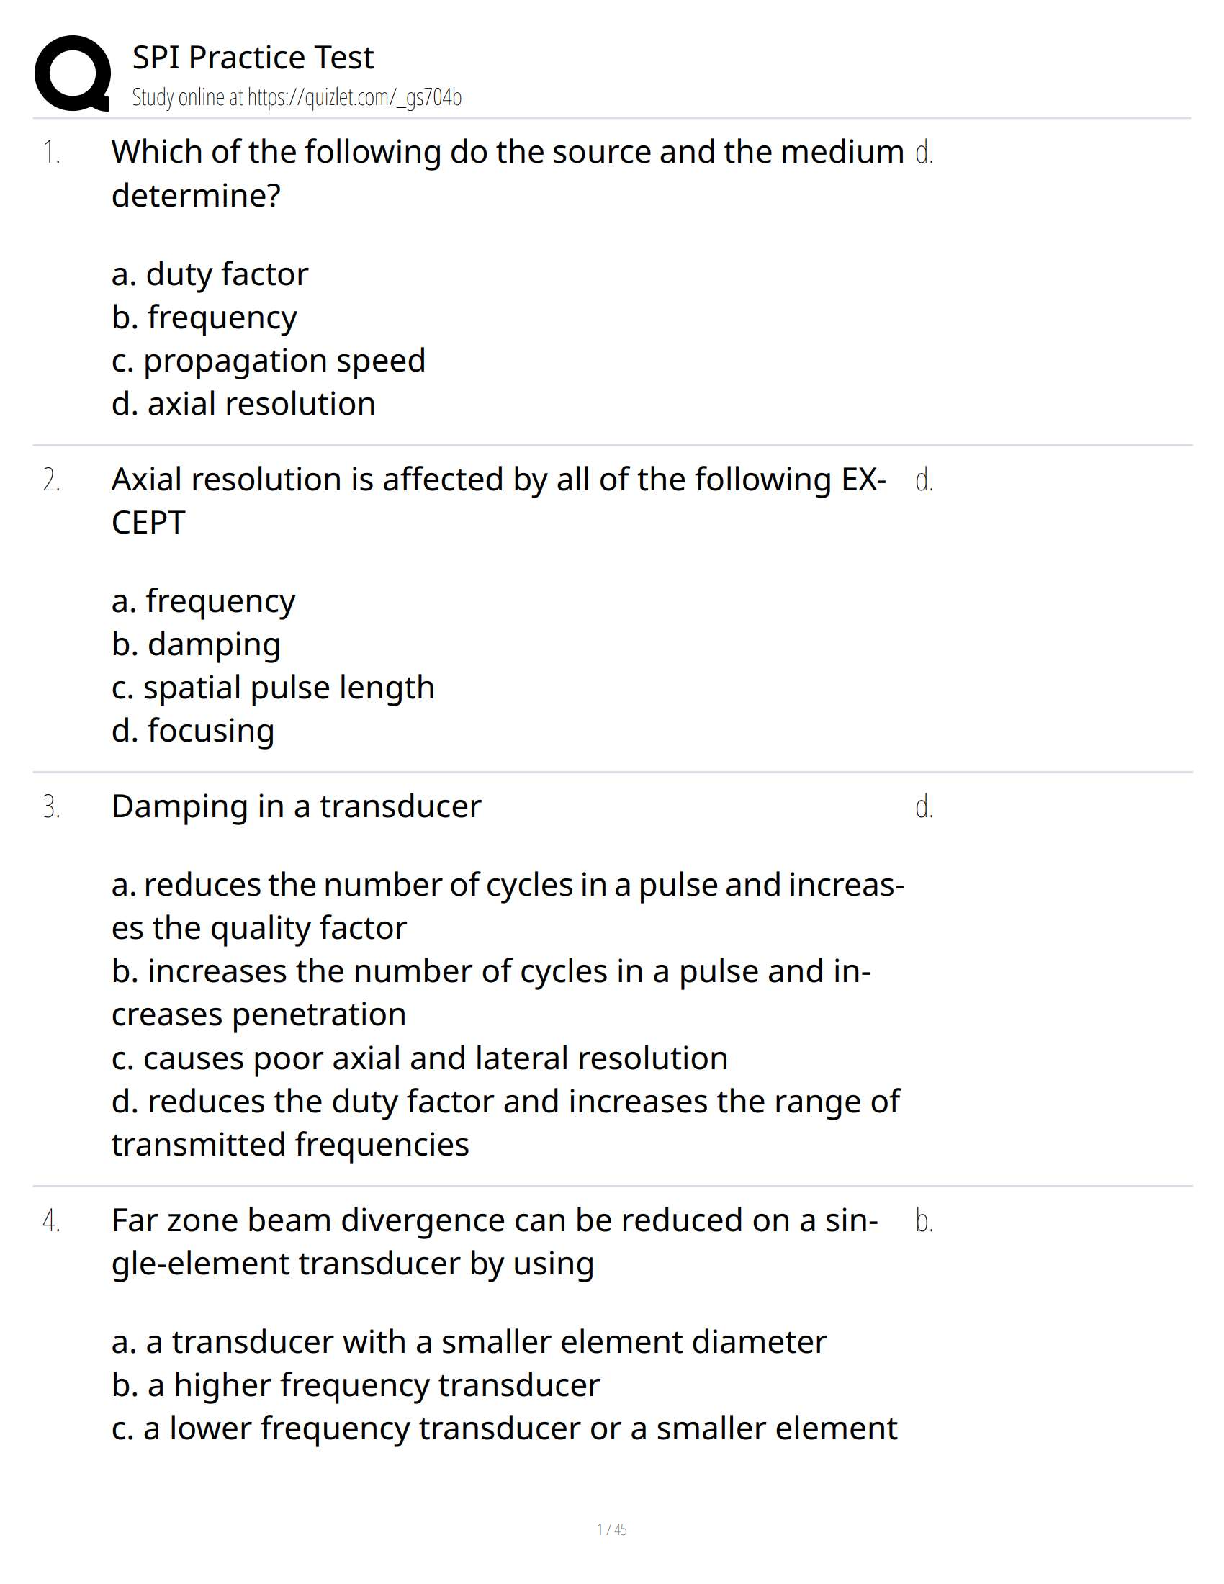Select 'a. a transducer with a smaller element diameter'
This screenshot has width=1224, height=1584.
tap(469, 1342)
